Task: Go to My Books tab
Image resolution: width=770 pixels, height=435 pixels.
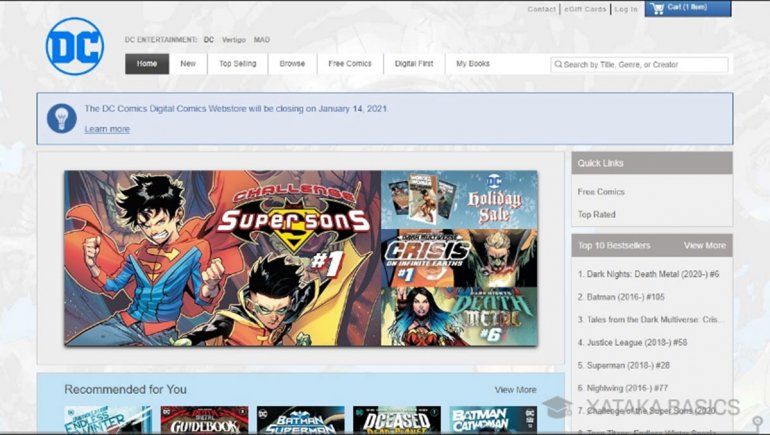Action: point(473,64)
